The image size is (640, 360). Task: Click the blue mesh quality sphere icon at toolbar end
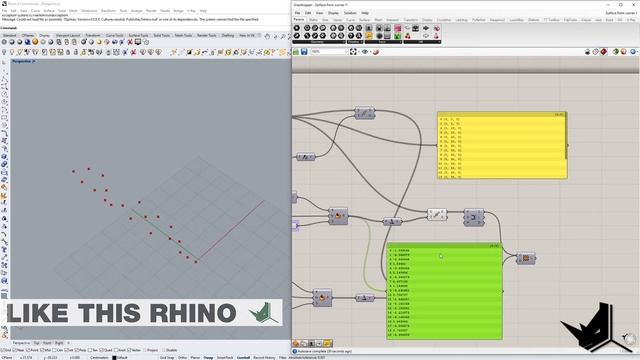[x=633, y=51]
